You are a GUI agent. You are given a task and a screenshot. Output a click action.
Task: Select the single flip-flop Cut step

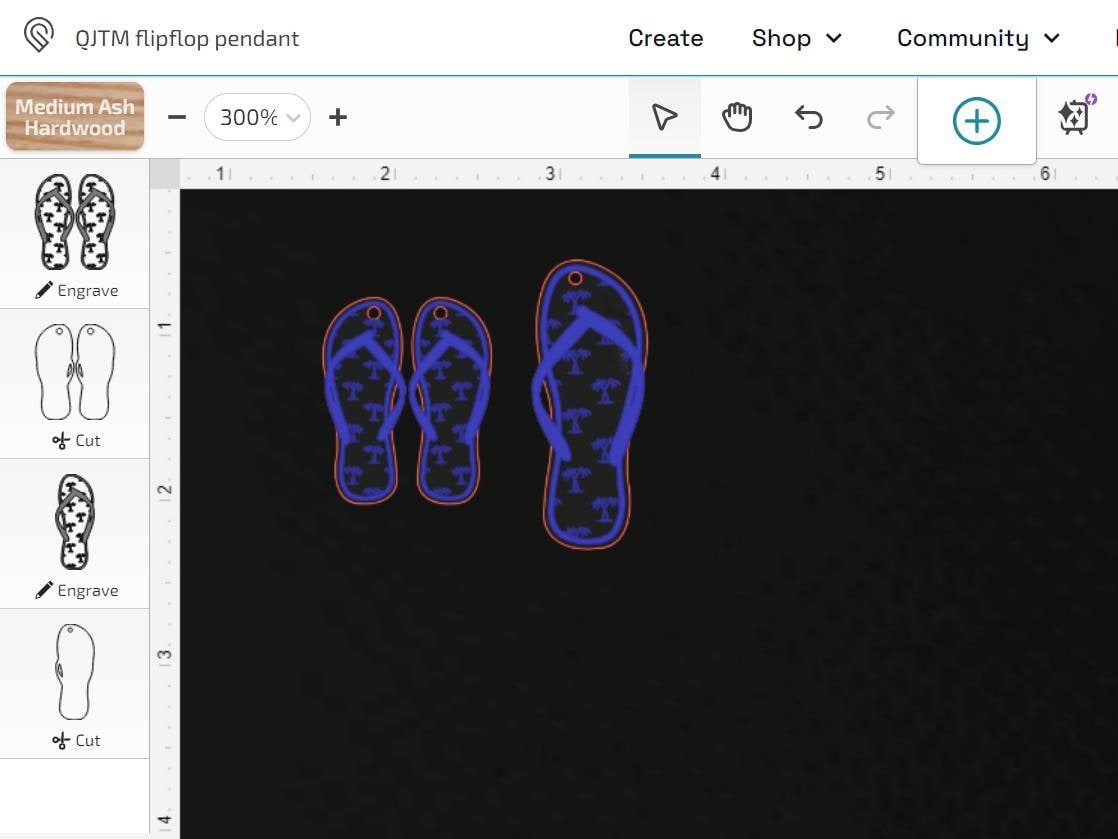tap(75, 684)
